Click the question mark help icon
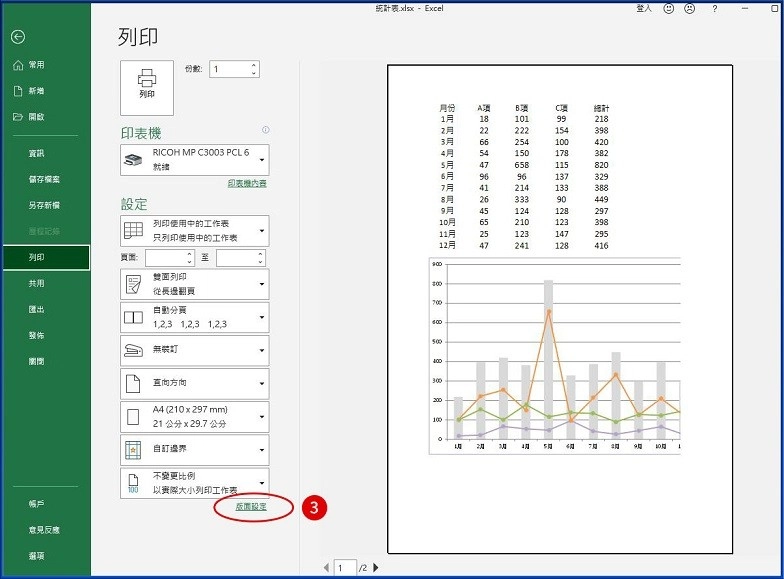The image size is (784, 579). (x=715, y=8)
